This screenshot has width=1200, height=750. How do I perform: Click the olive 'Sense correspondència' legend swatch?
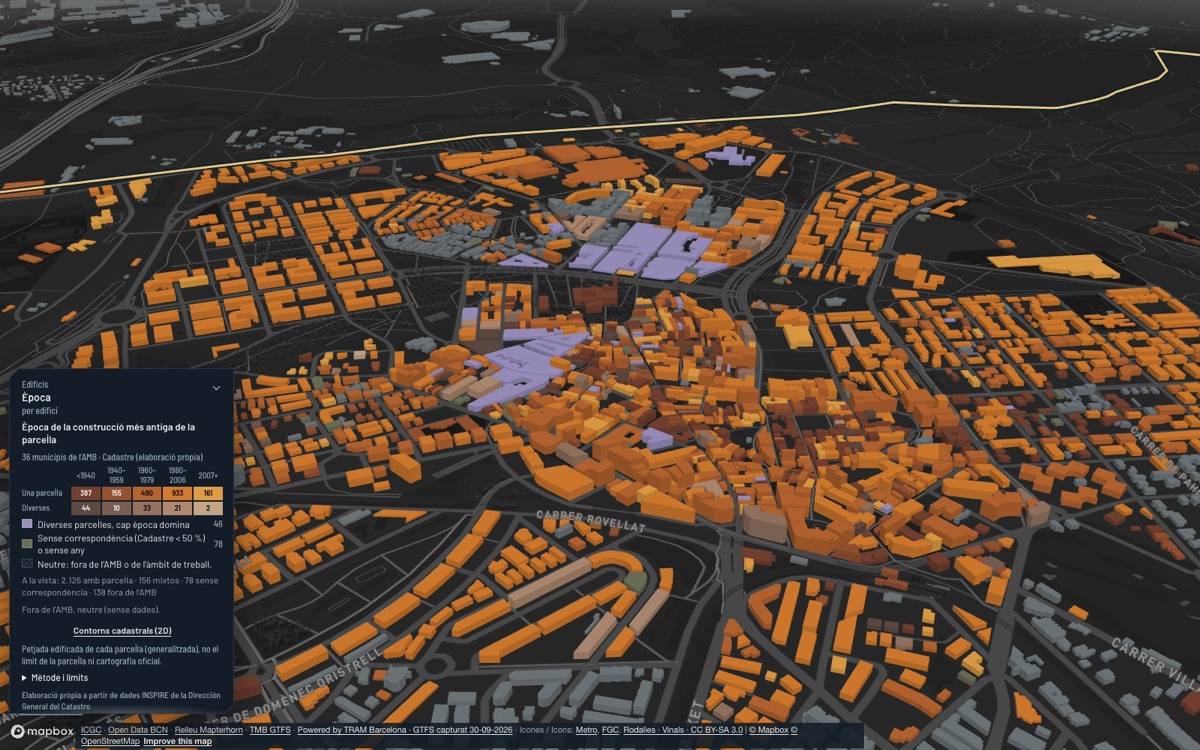27,543
